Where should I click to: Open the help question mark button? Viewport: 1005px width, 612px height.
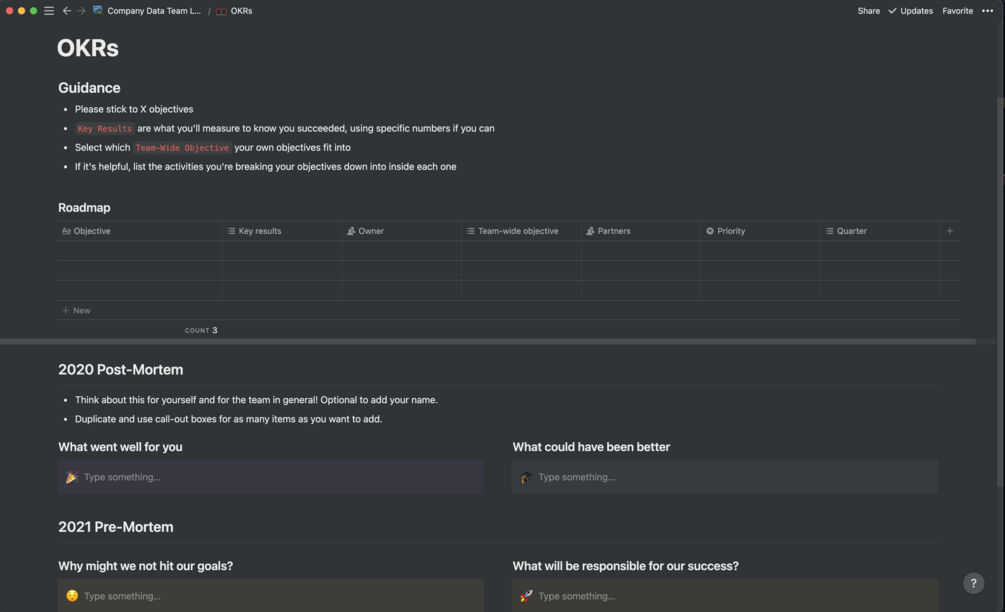tap(973, 583)
